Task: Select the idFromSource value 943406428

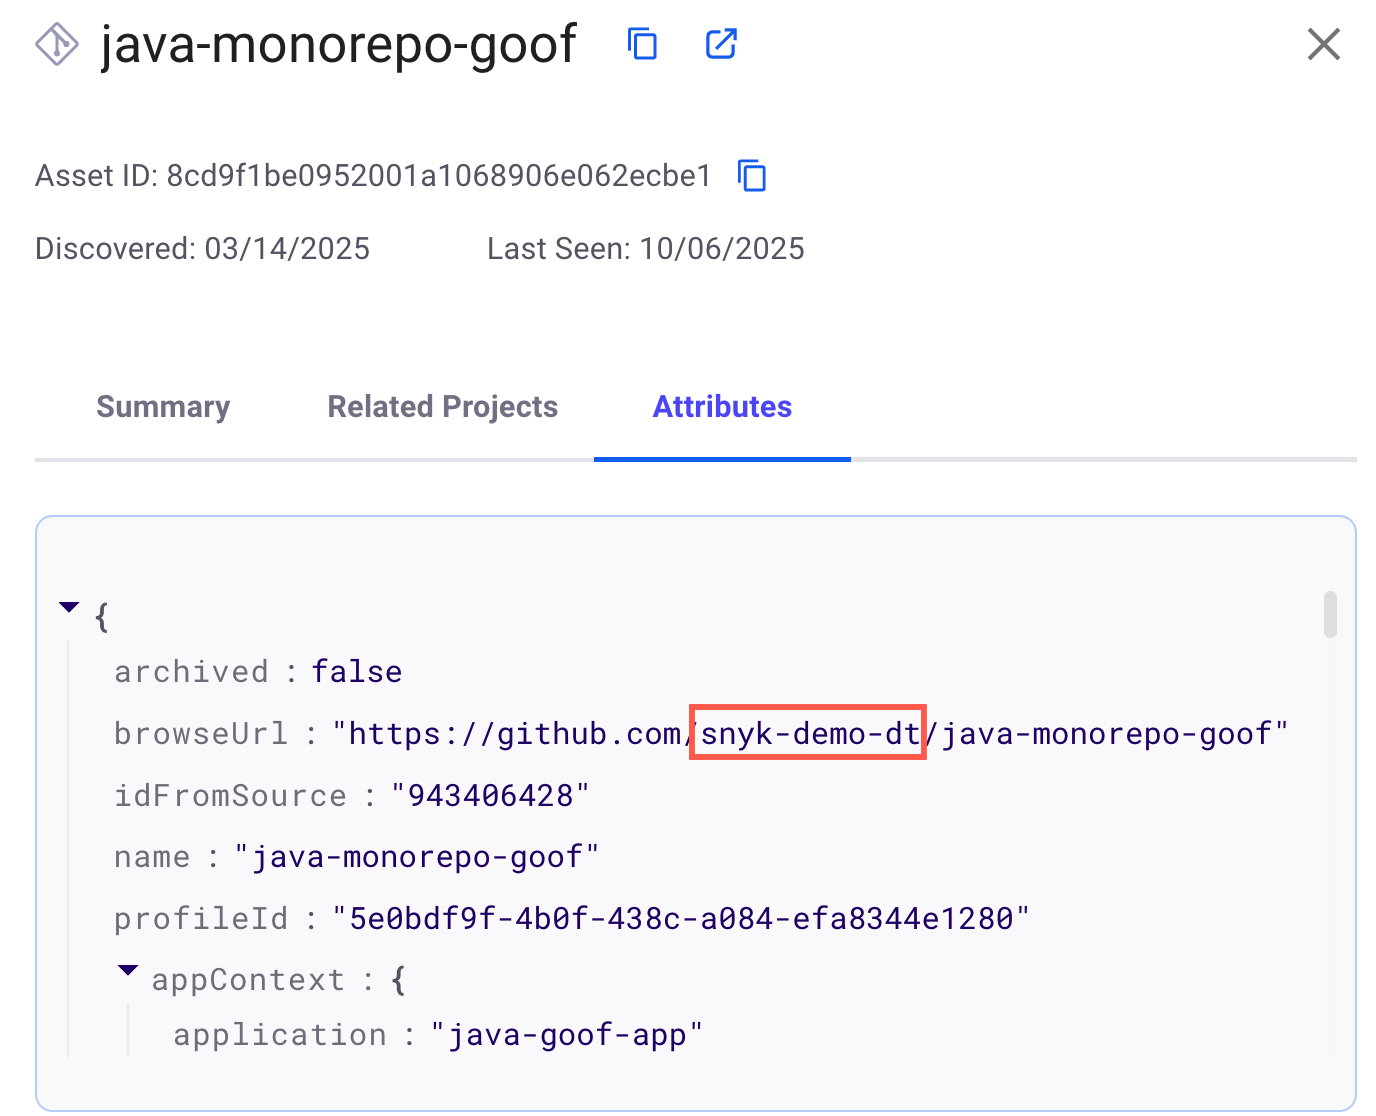Action: click(490, 796)
